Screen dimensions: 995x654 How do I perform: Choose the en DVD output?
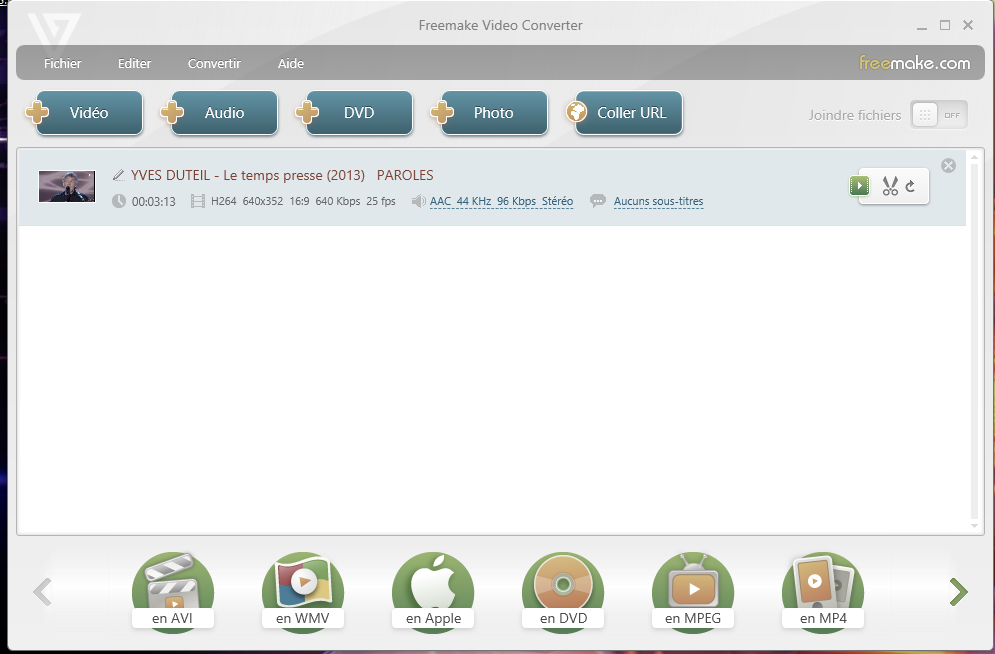point(563,591)
